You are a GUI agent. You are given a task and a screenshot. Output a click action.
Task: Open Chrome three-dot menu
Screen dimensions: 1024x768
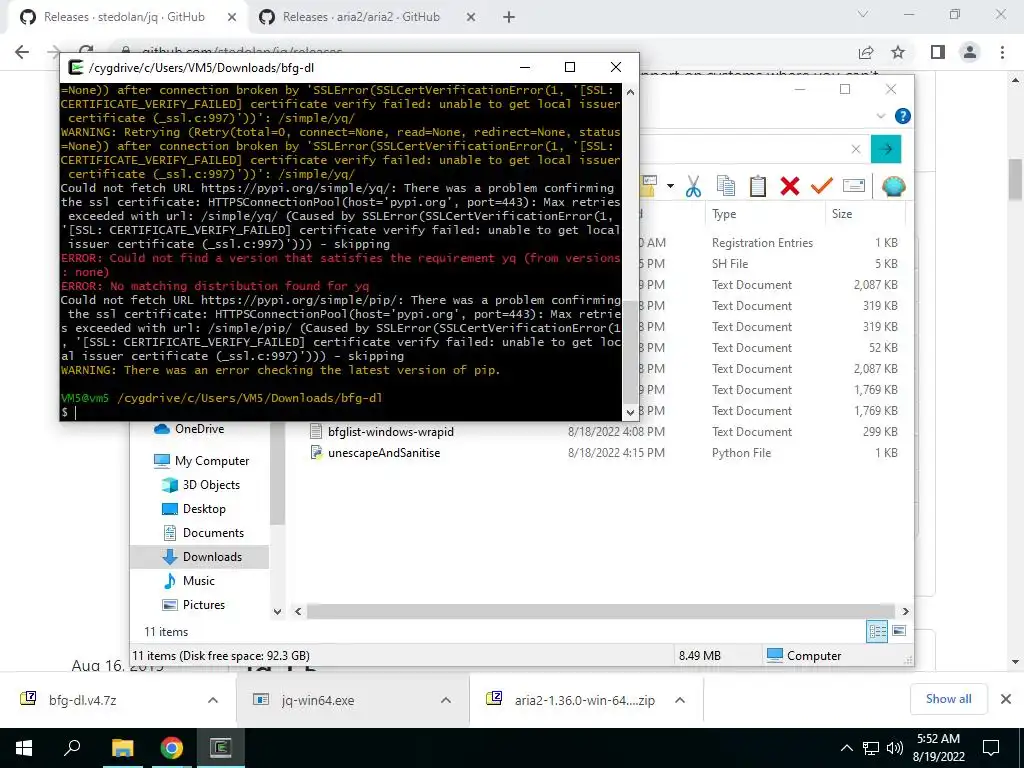click(1002, 52)
